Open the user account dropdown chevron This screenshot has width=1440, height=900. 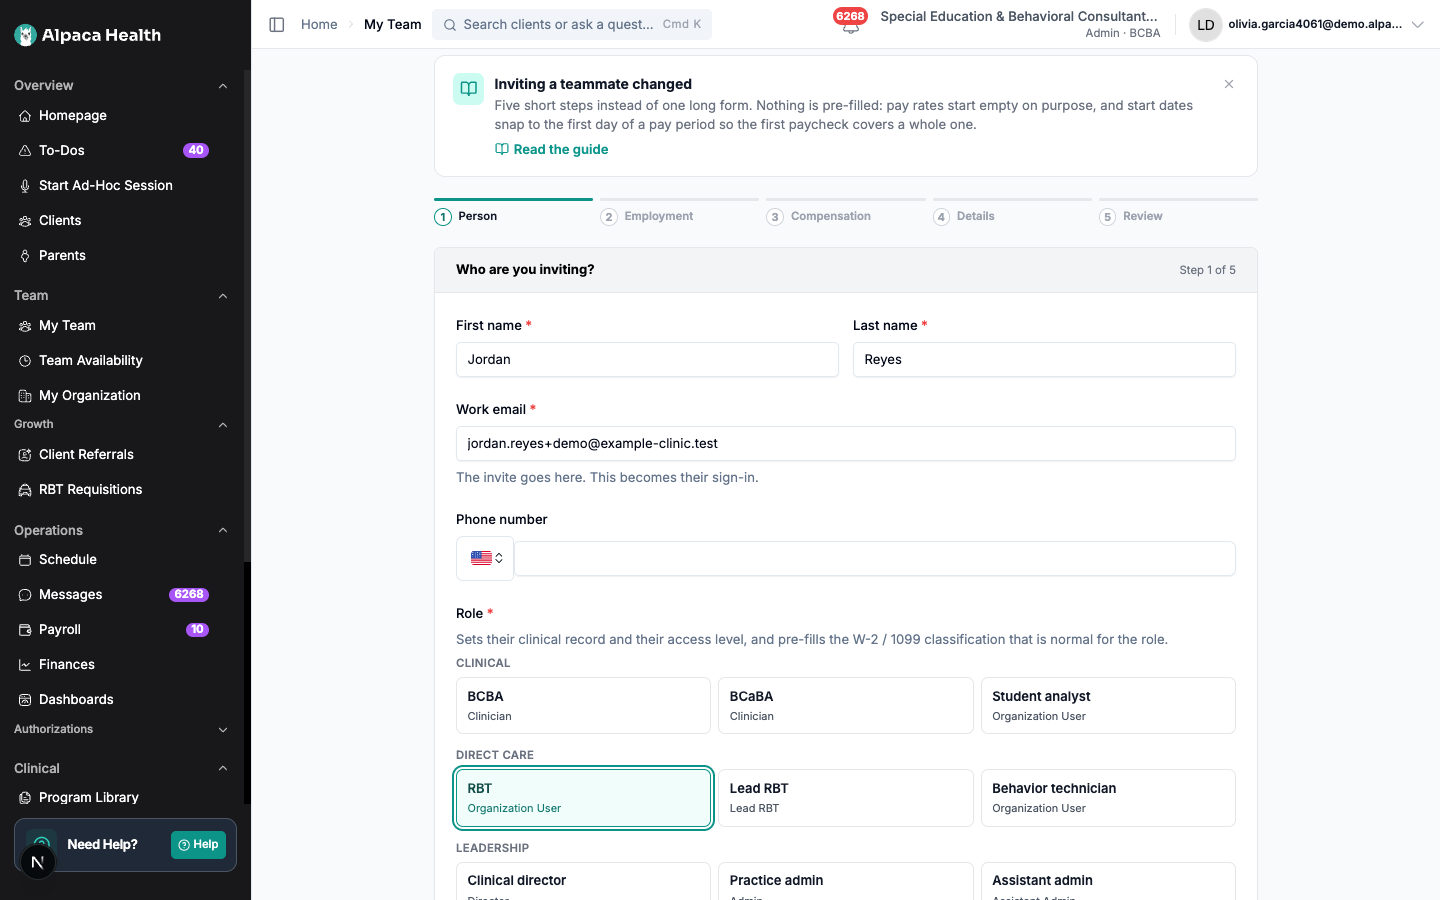point(1417,25)
